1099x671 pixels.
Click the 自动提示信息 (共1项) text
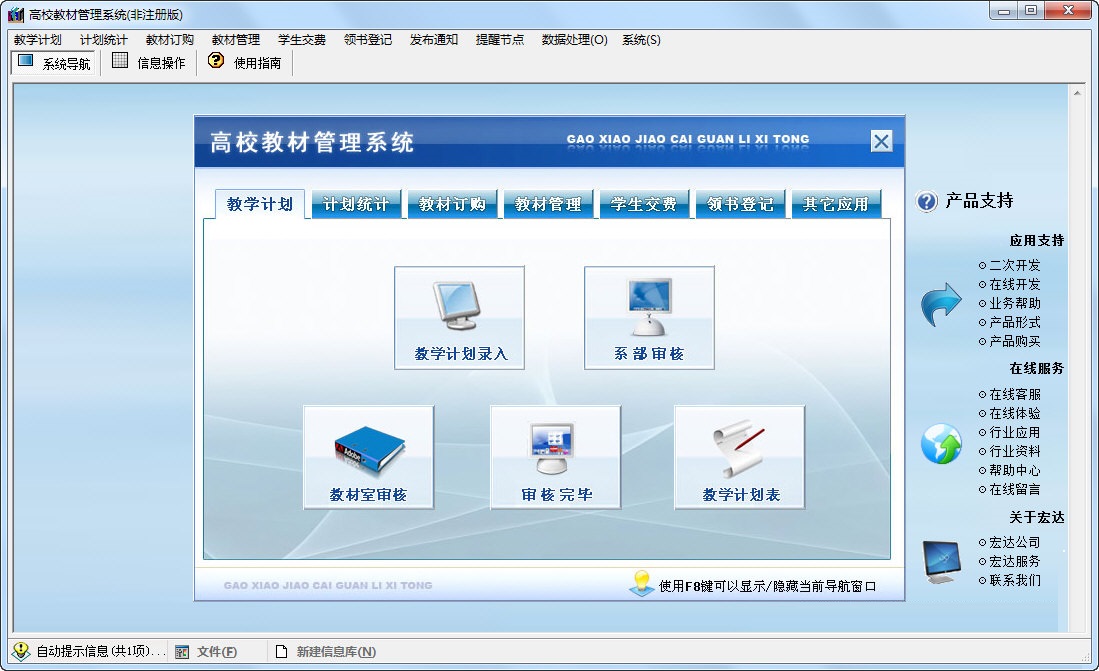[101, 651]
